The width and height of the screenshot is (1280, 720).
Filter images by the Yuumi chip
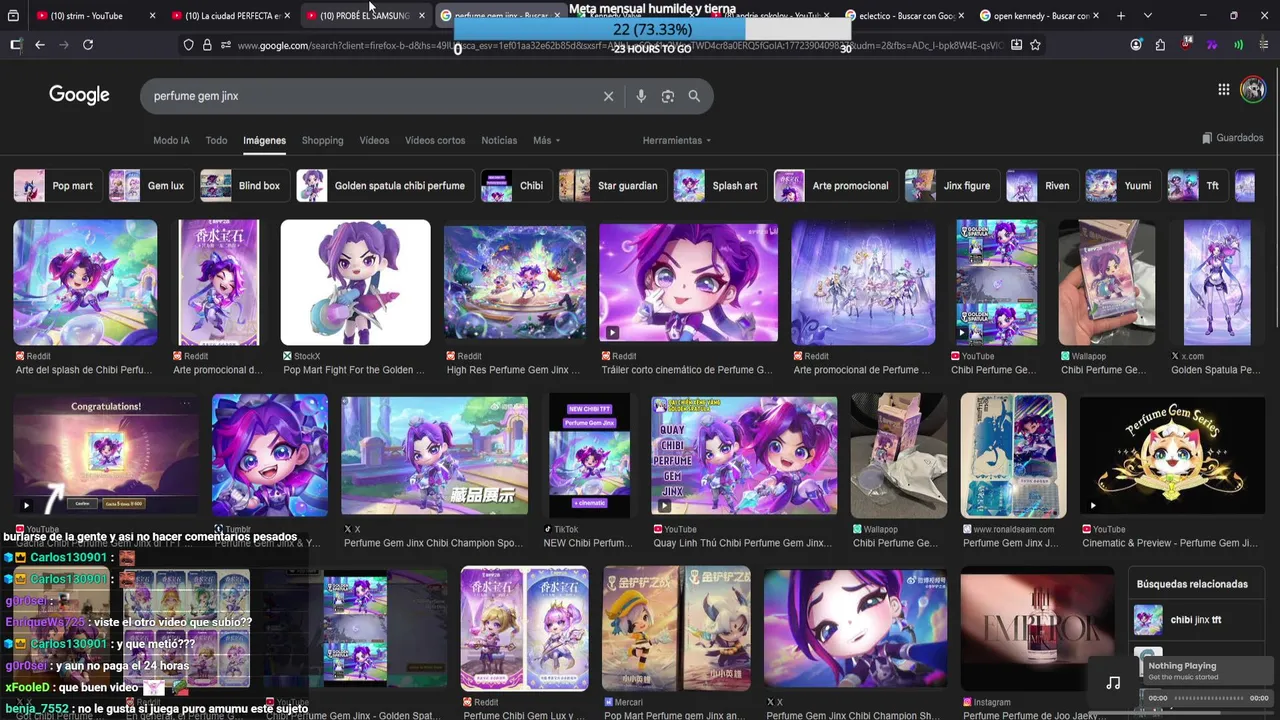(x=1122, y=186)
